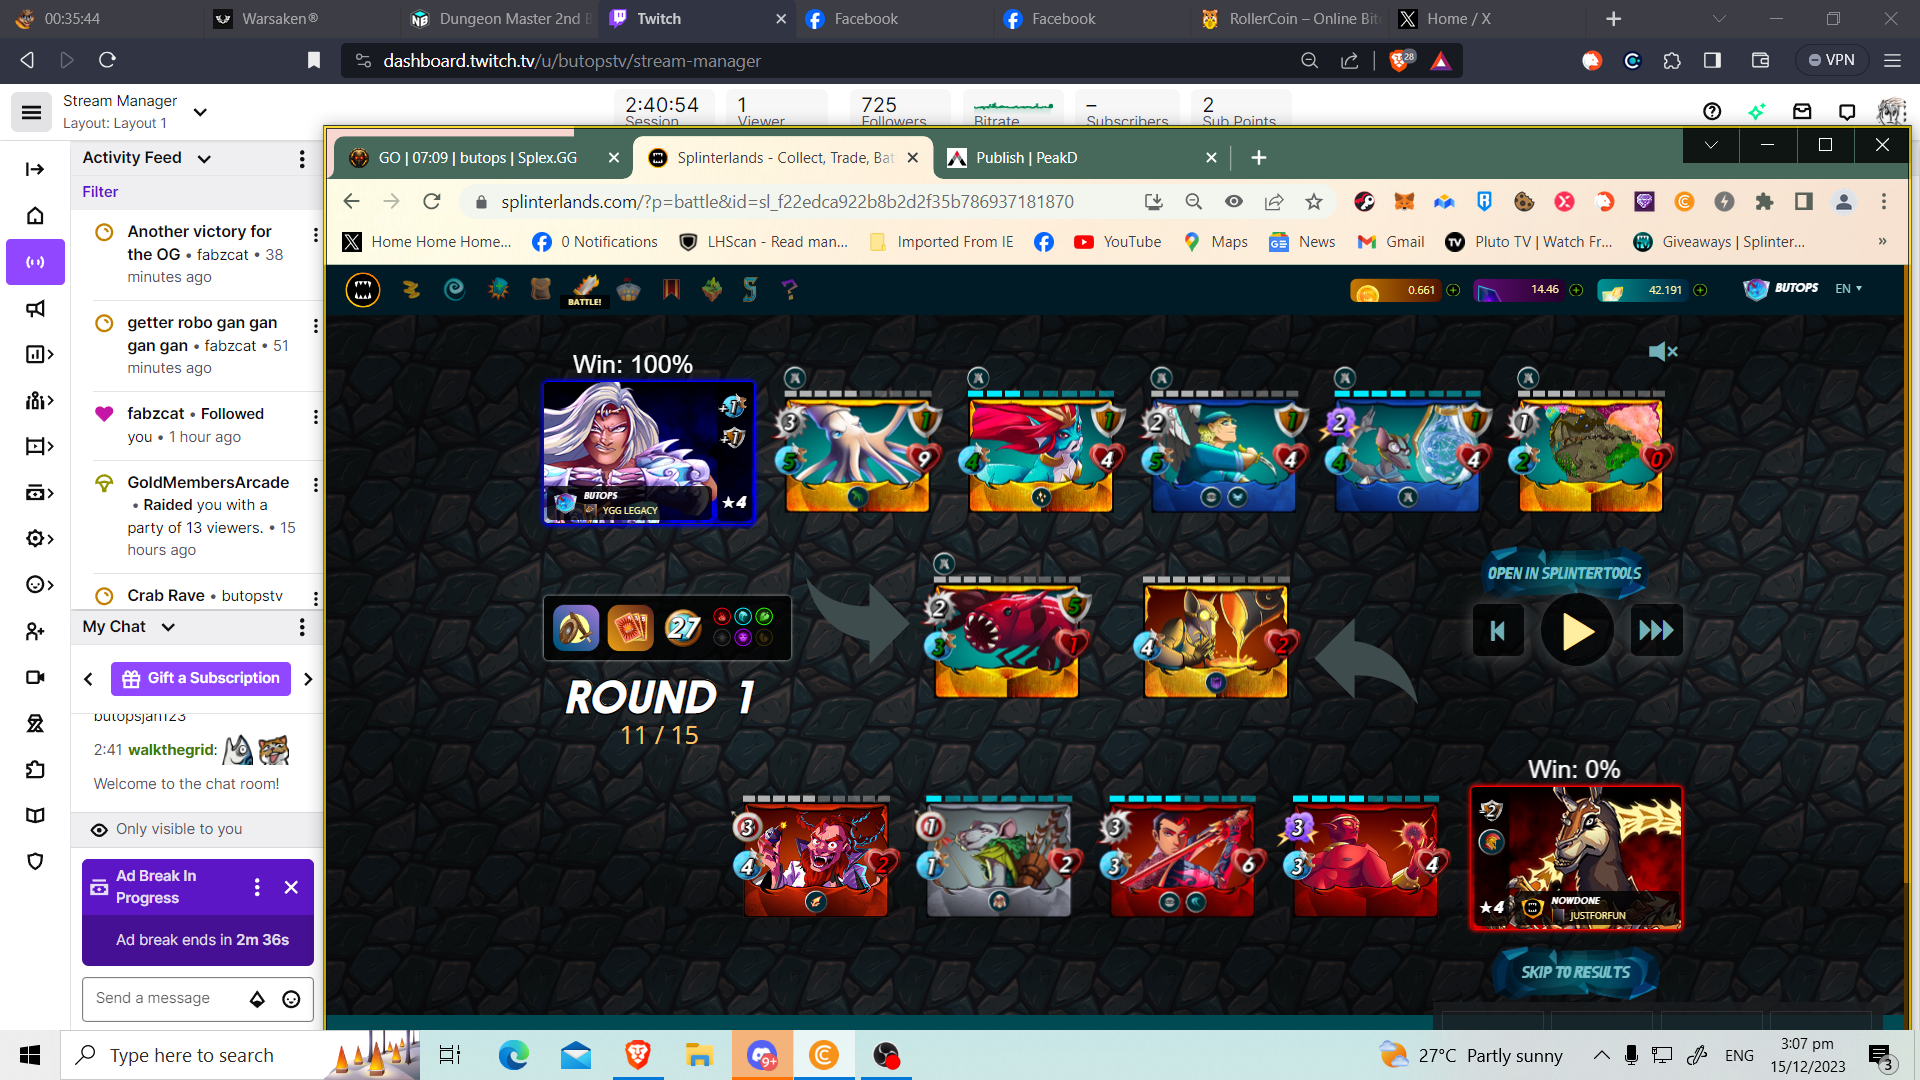This screenshot has width=1920, height=1080.
Task: Click Open in Splintertools button
Action: click(1564, 573)
